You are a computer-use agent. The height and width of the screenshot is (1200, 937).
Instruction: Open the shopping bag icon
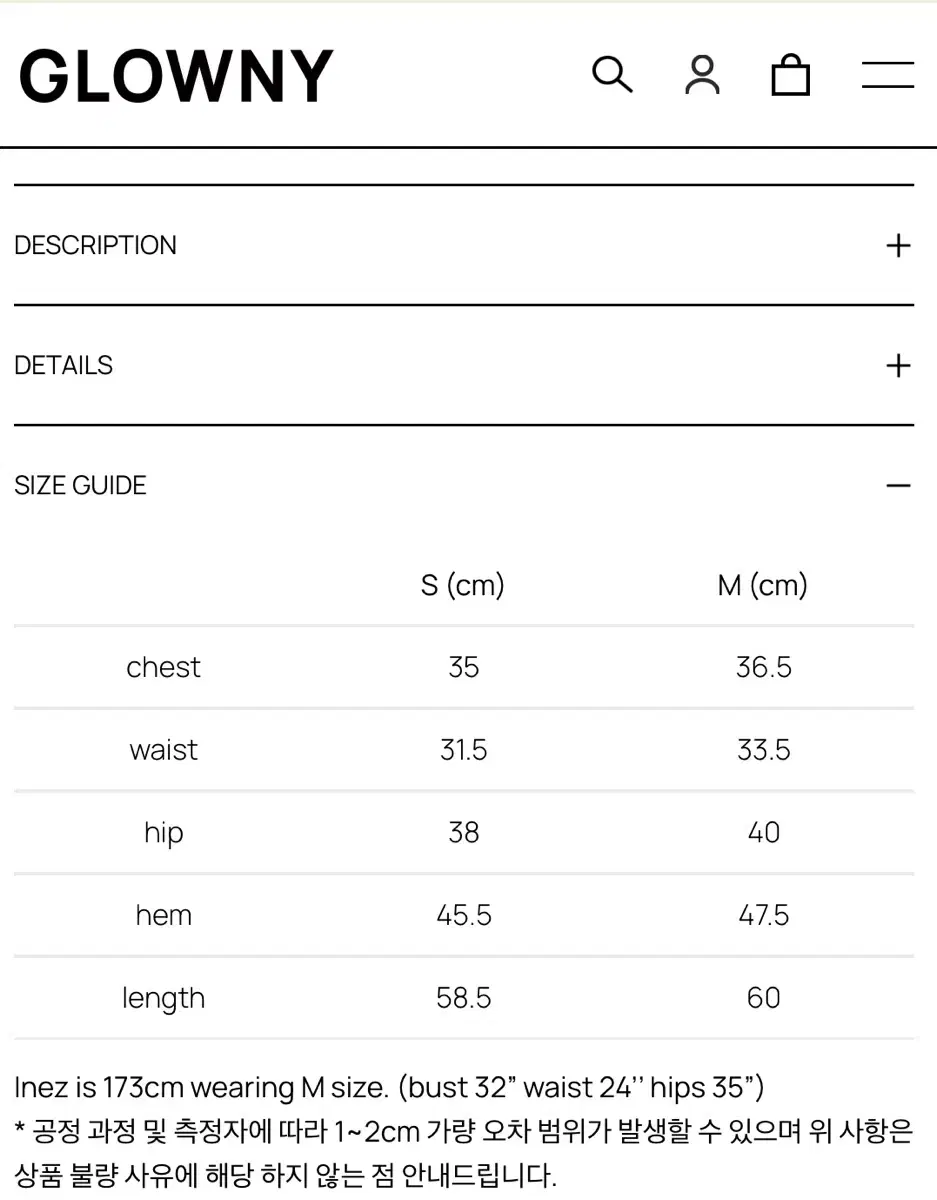click(790, 75)
